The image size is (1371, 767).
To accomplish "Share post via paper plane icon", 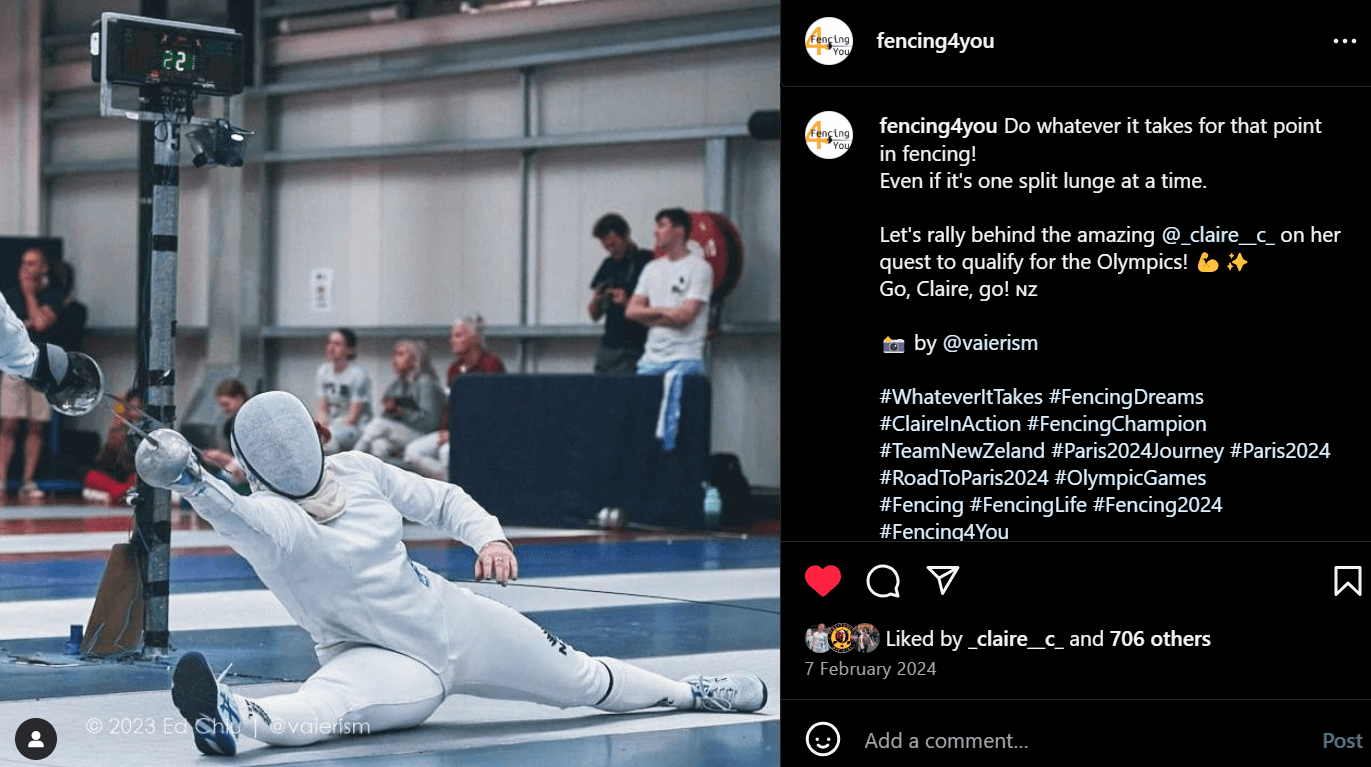I will coord(943,580).
